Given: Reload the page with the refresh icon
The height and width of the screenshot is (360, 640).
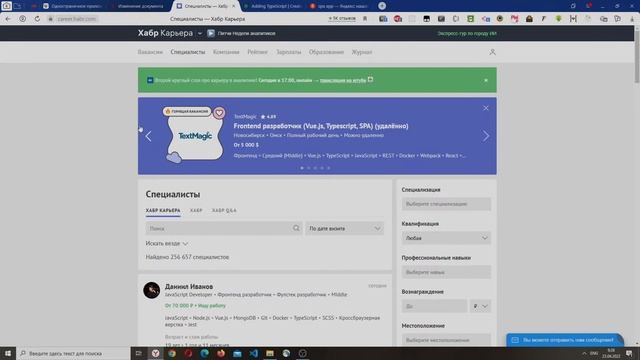Looking at the screenshot, I should tap(37, 19).
